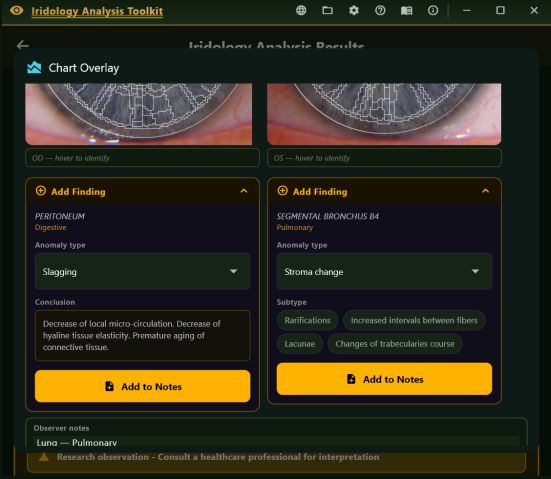Click the eye logo icon
The height and width of the screenshot is (479, 551).
pyautogui.click(x=17, y=11)
